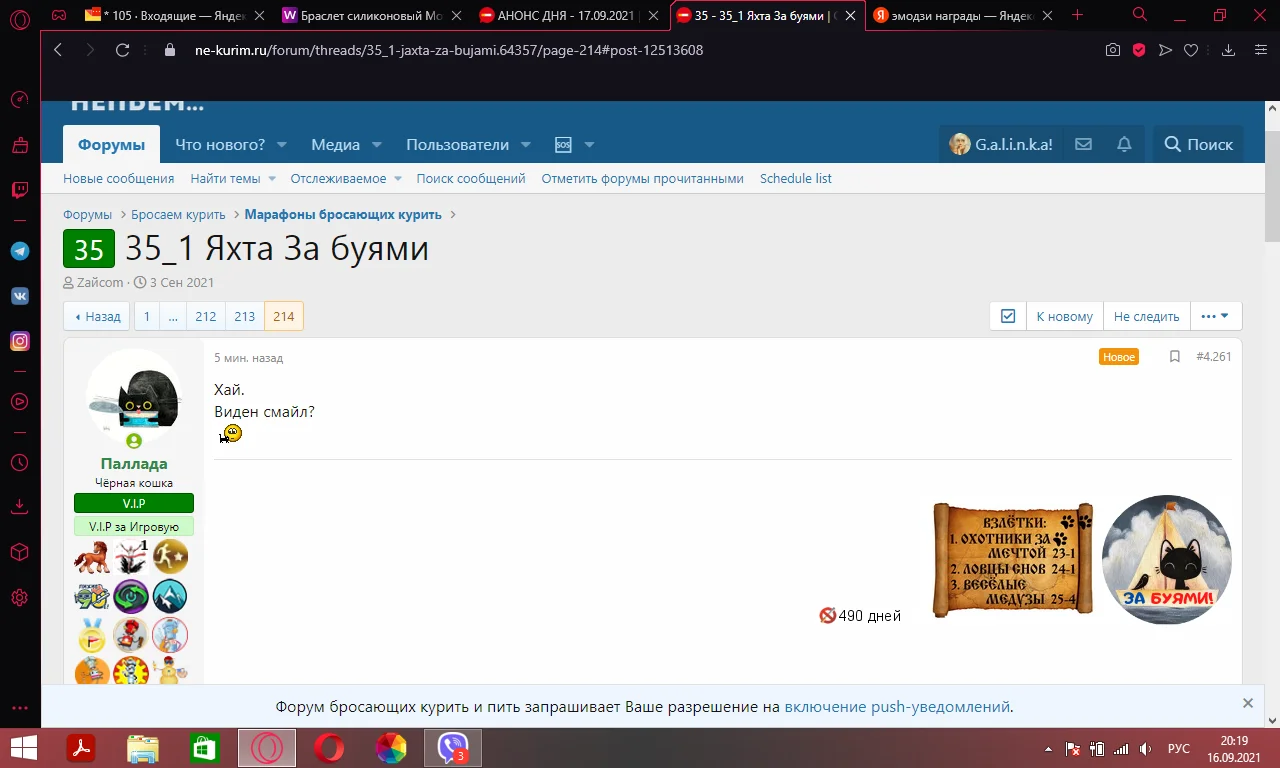
Task: Click Не следить to stop watching the thread
Action: [x=1146, y=316]
